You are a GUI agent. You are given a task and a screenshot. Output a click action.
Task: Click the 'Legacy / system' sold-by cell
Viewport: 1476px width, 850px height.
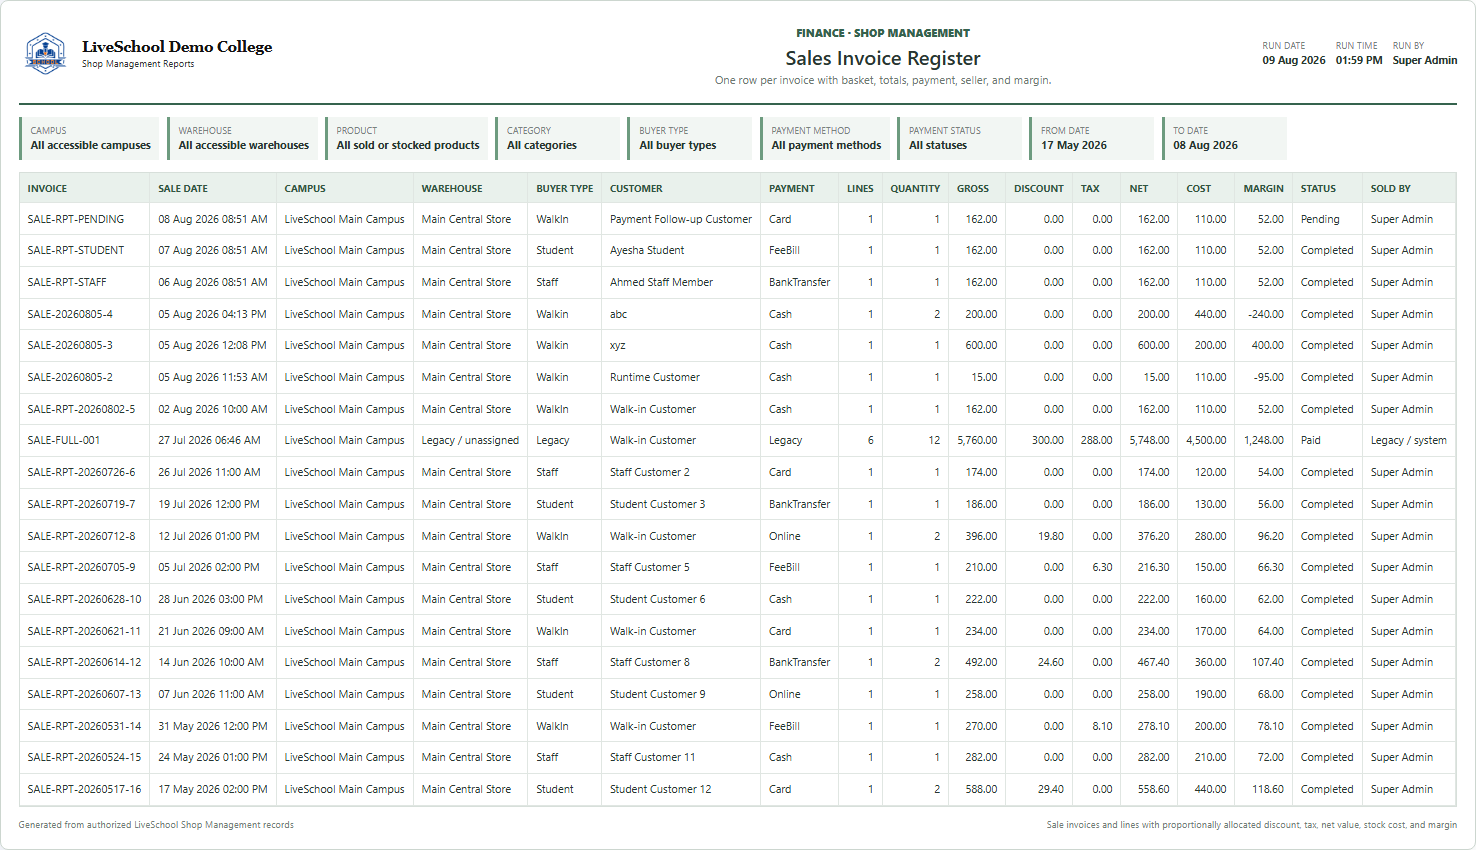click(x=1408, y=440)
